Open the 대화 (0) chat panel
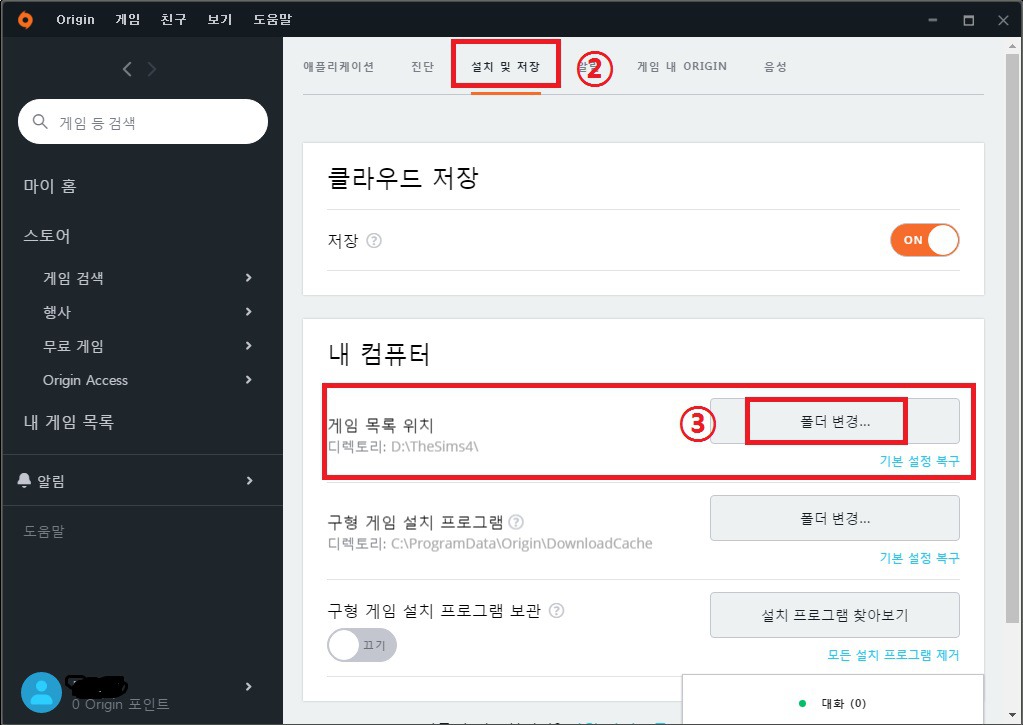This screenshot has height=725, width=1023. tap(832, 703)
